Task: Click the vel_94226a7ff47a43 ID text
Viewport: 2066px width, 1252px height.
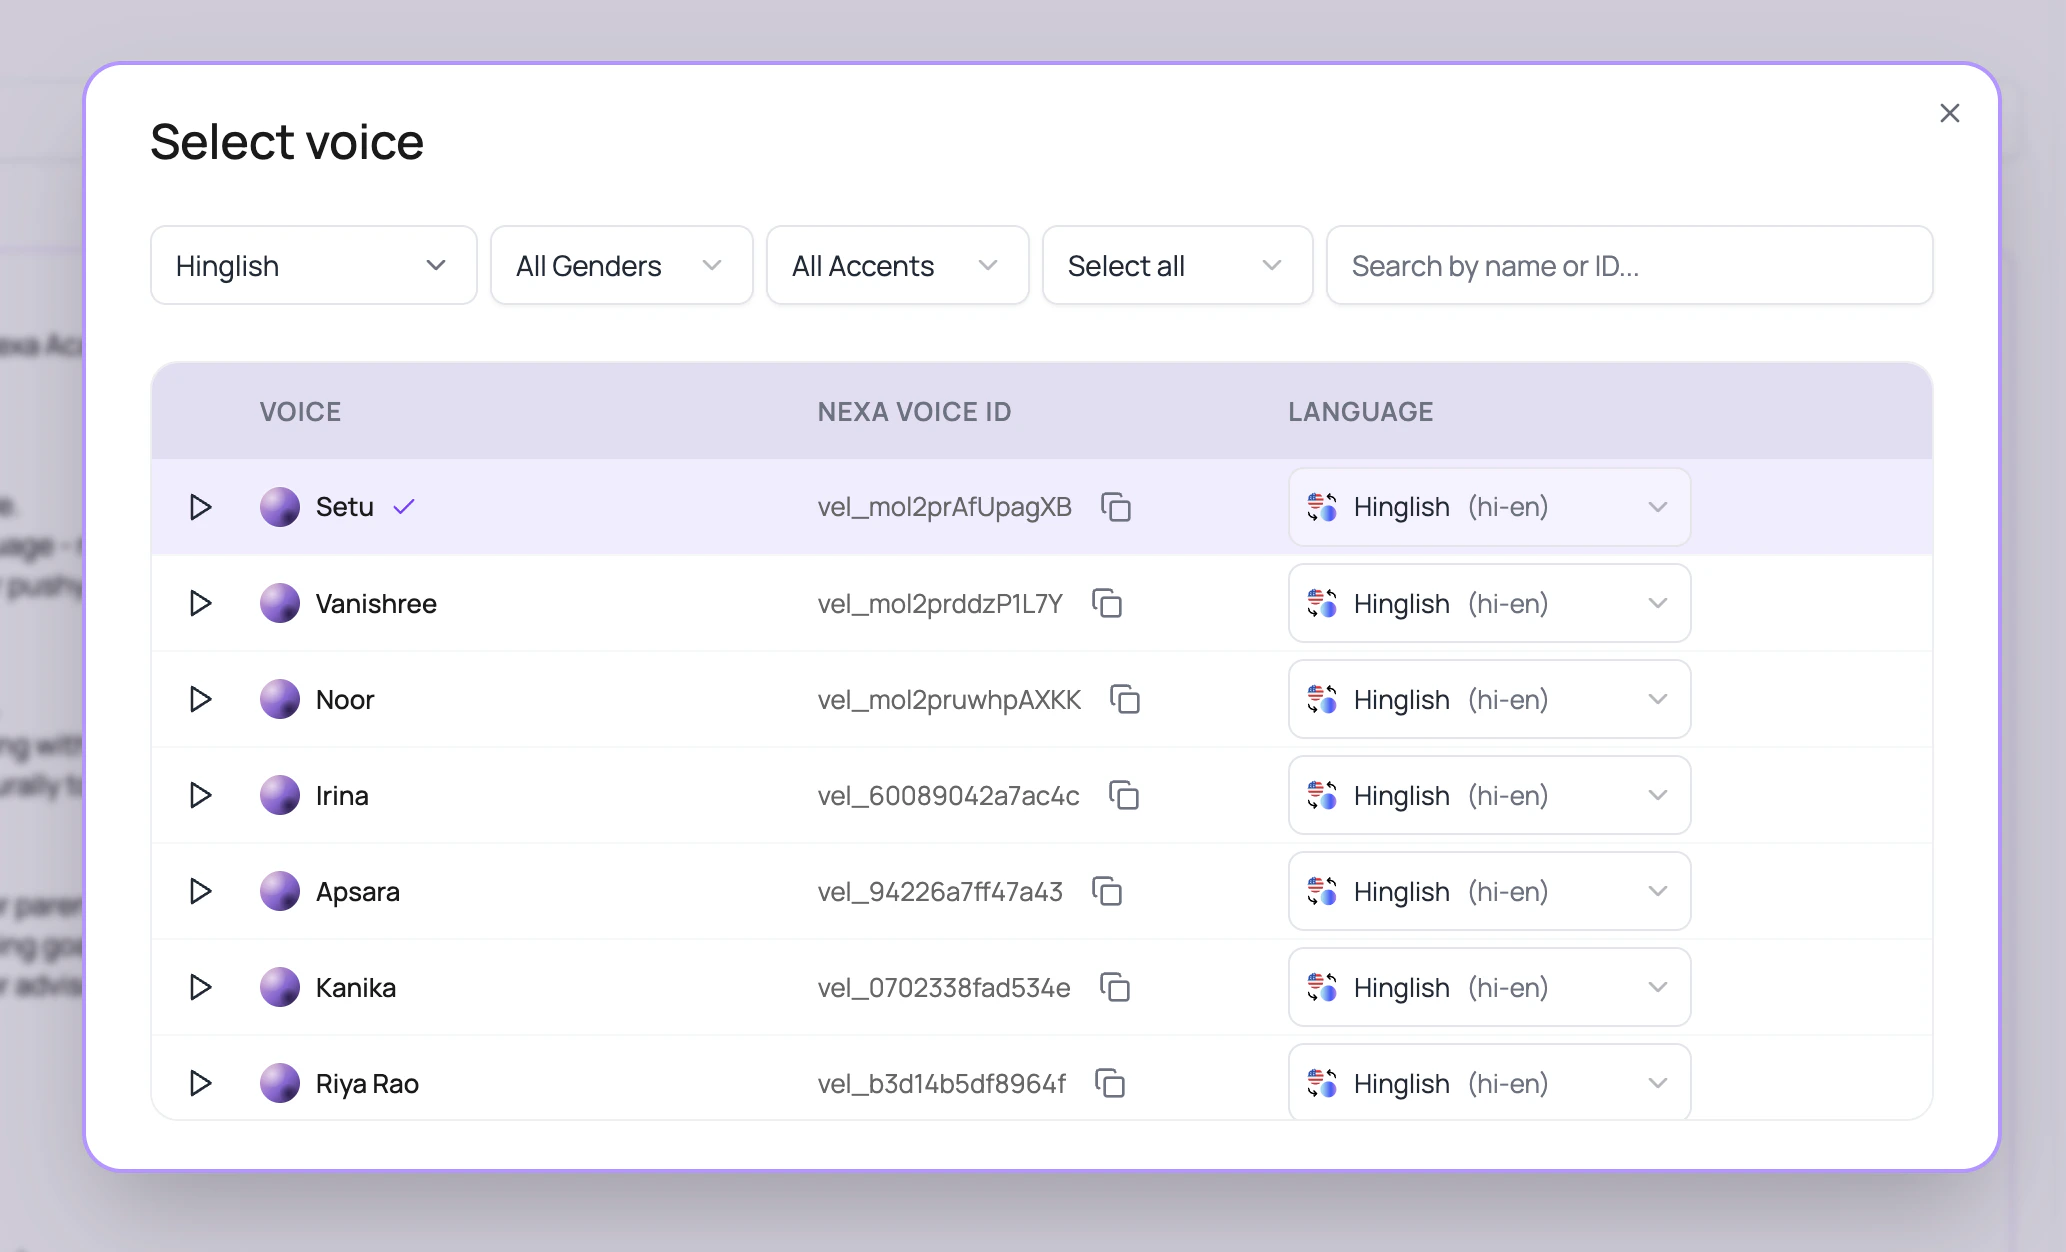Action: [940, 891]
